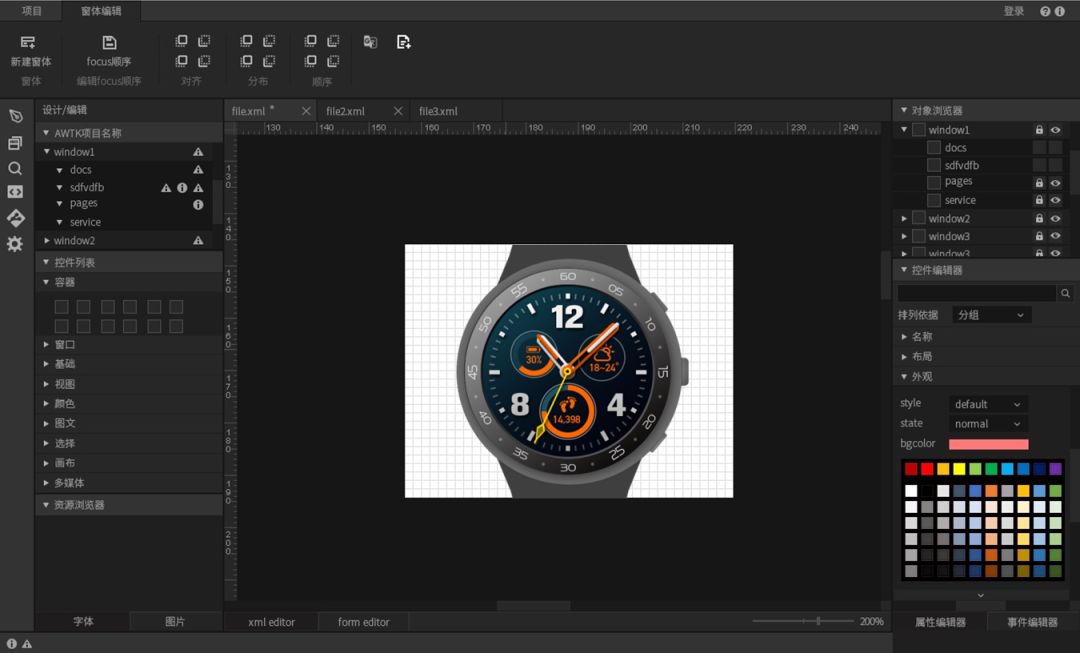This screenshot has width=1080, height=653.
Task: Check the pages checkbox in object browser
Action: point(934,182)
